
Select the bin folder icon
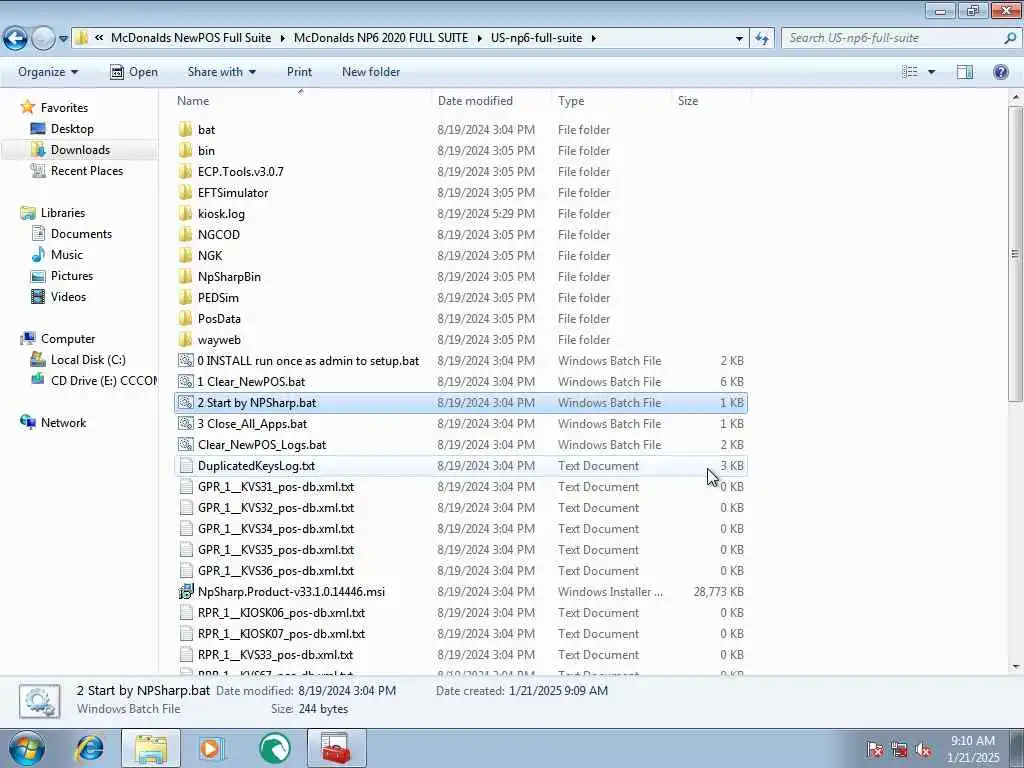185,150
